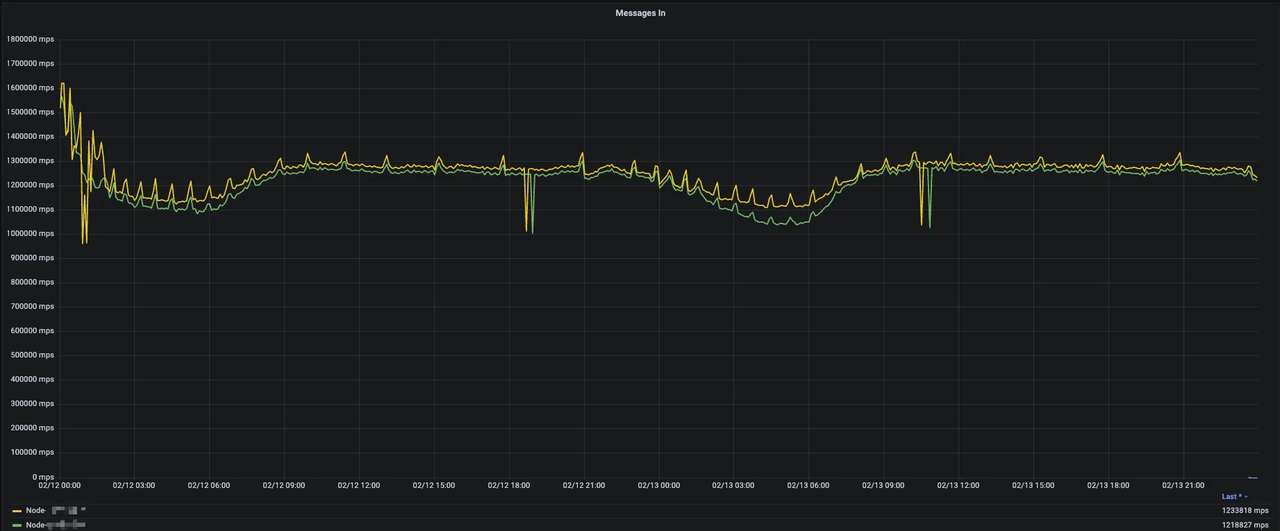This screenshot has width=1280, height=531.
Task: Click the 02/13 00:00 time axis label
Action: point(659,485)
